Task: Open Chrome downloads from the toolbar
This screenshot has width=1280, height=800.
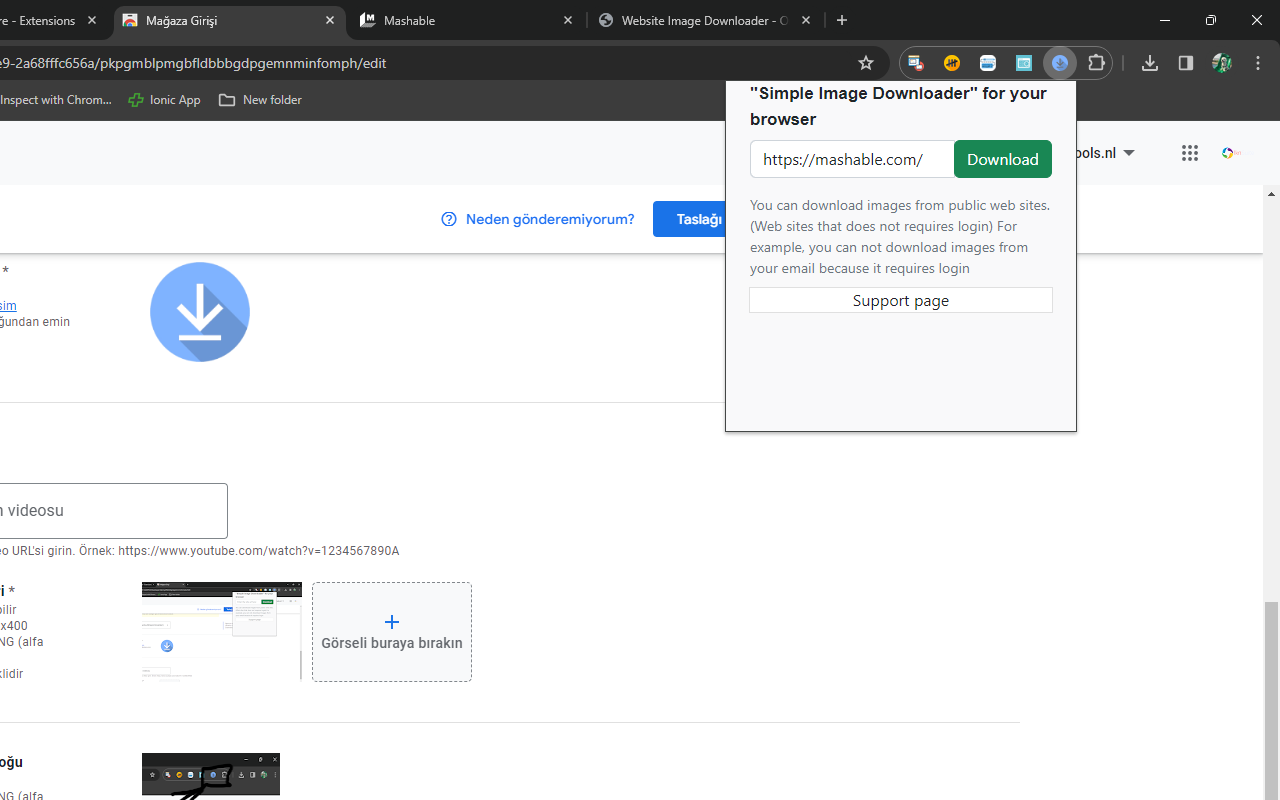Action: point(1149,62)
